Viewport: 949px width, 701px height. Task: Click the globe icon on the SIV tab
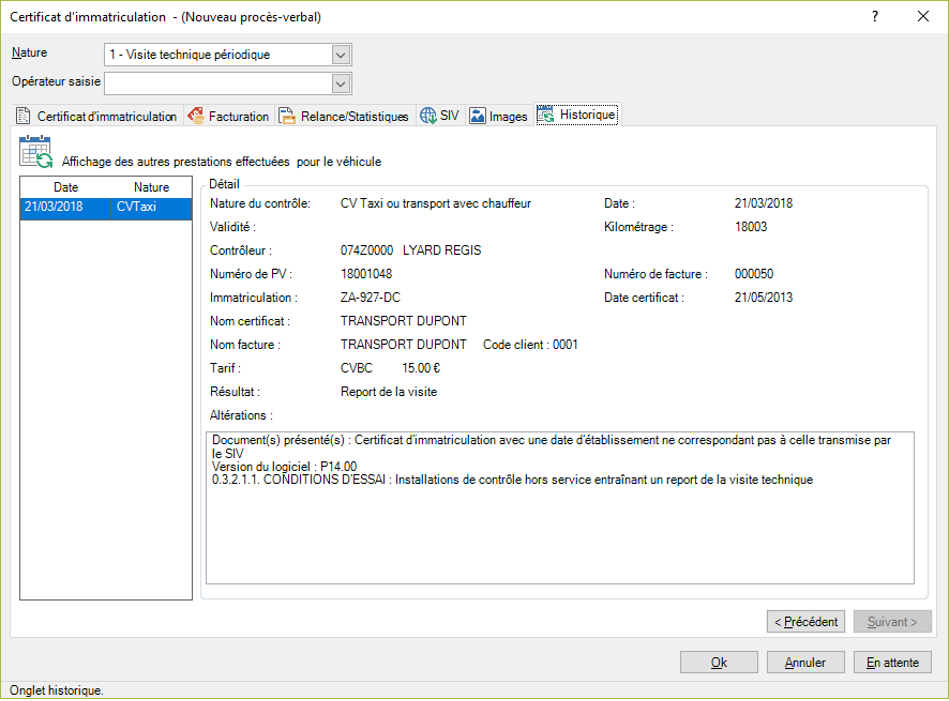428,115
